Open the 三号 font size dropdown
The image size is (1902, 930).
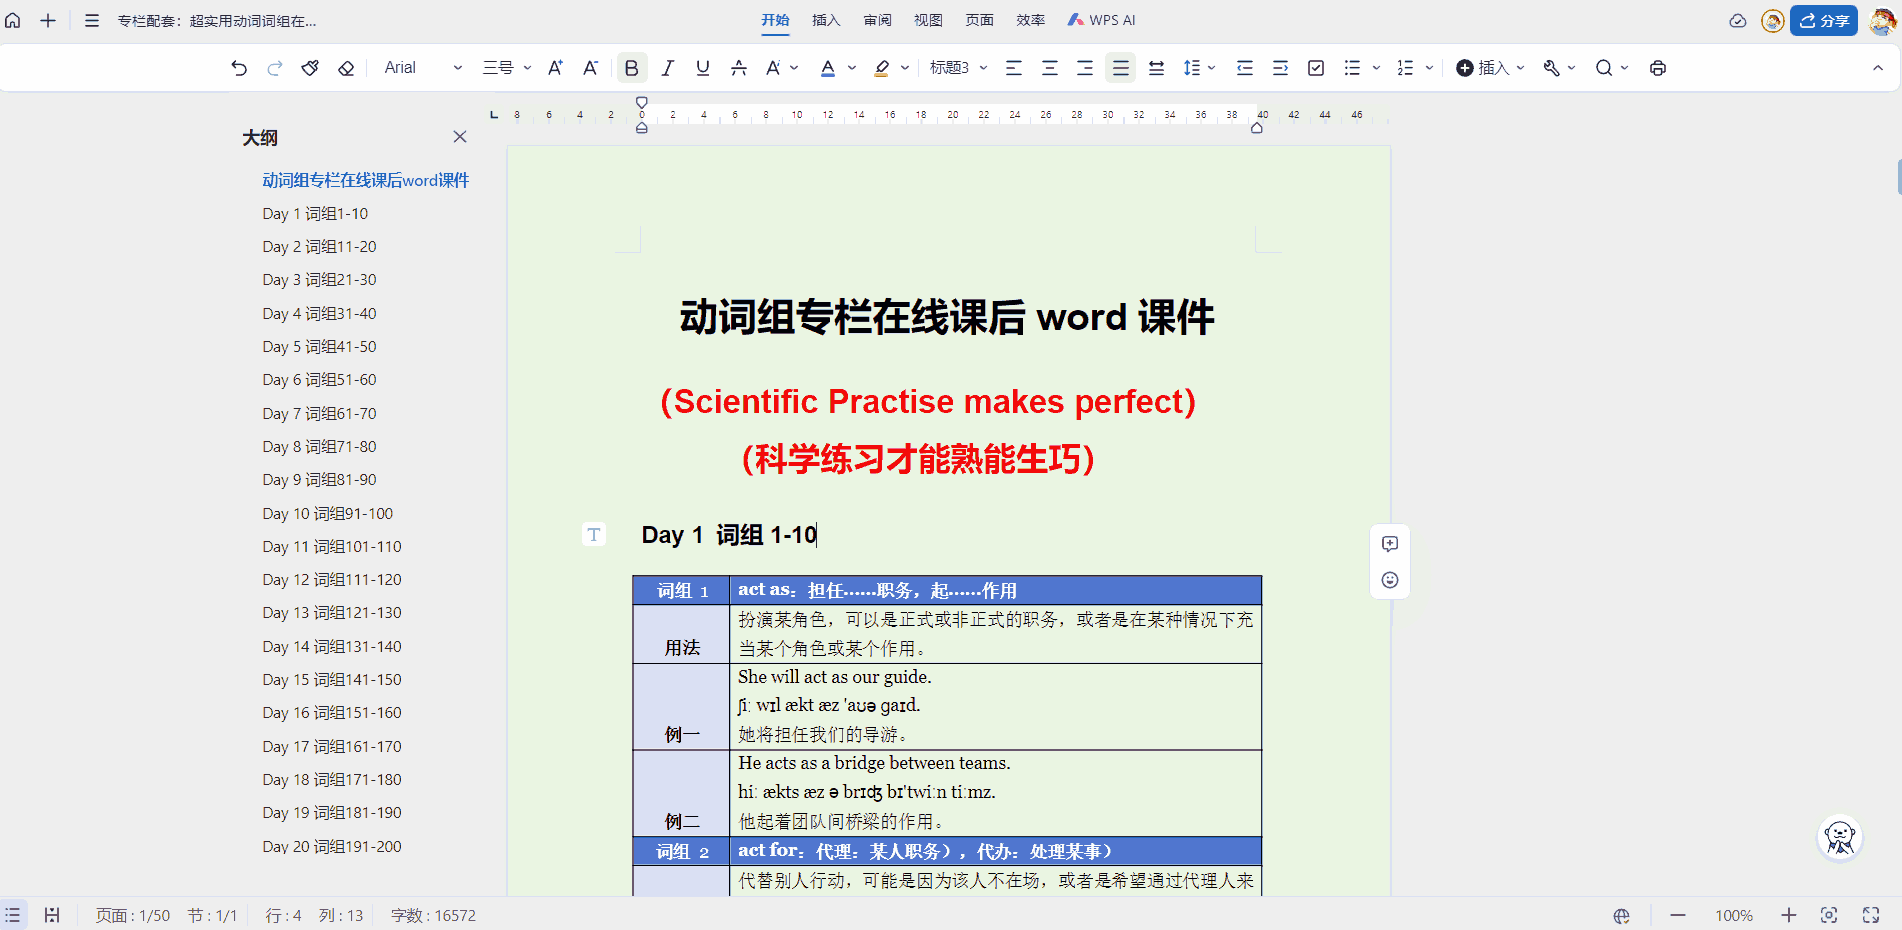pos(507,68)
